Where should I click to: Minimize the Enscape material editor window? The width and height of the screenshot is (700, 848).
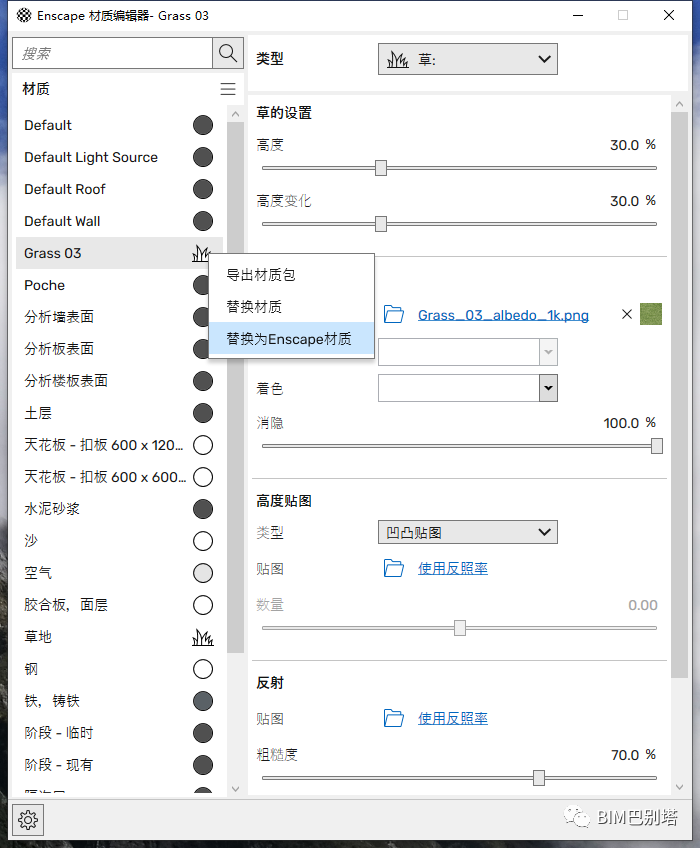pos(578,15)
